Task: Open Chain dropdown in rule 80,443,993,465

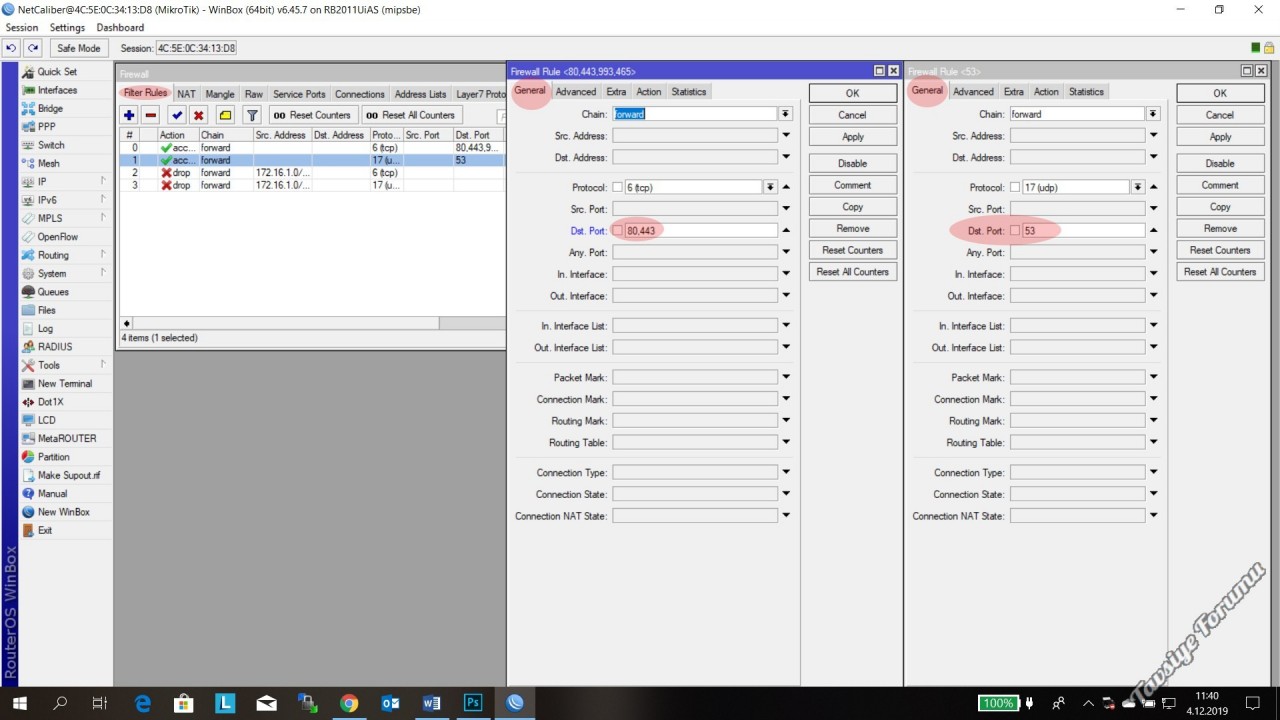Action: [x=786, y=114]
